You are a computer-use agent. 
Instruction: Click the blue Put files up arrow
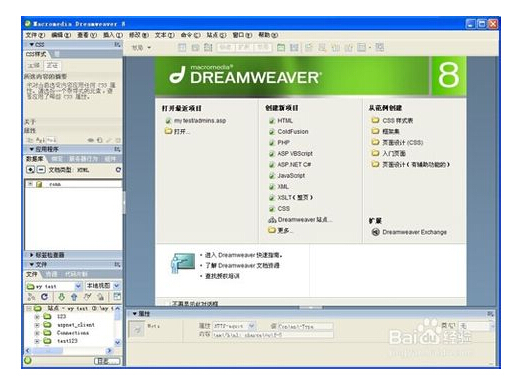(74, 297)
